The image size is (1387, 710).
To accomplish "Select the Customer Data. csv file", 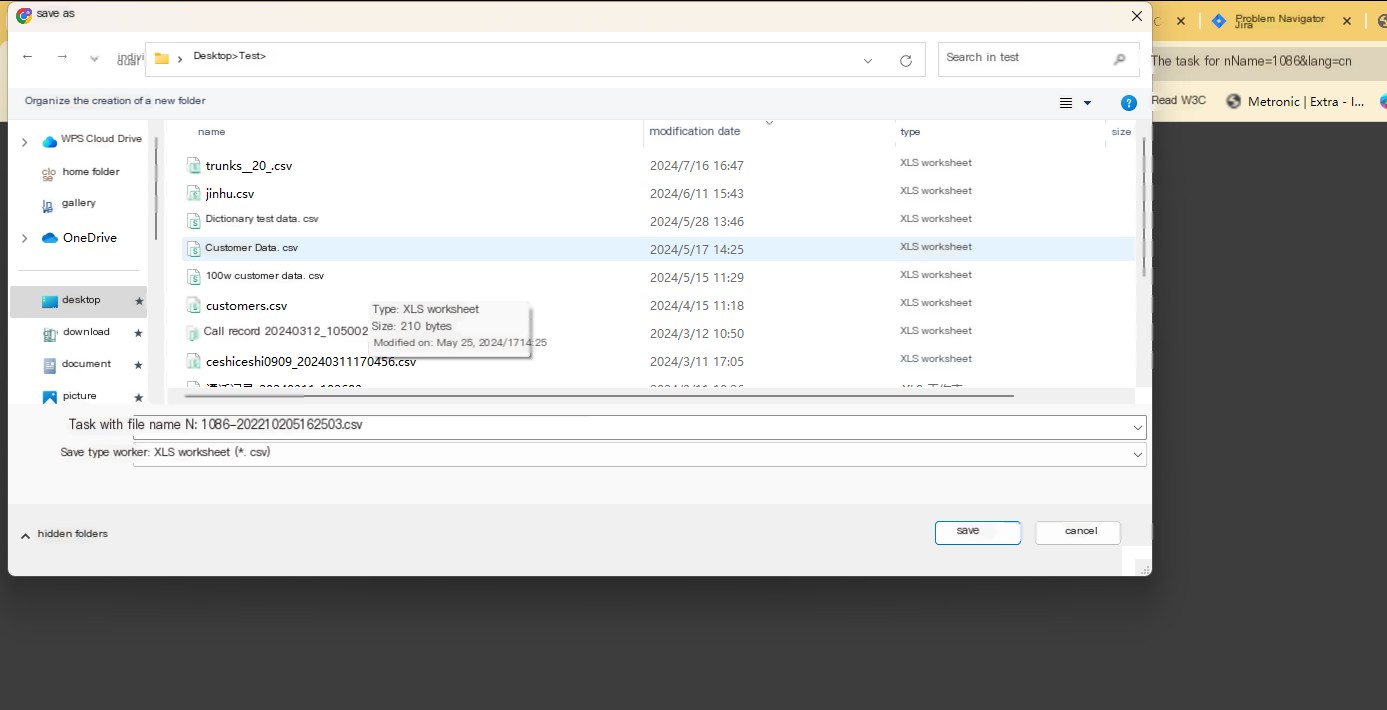I will pos(251,248).
